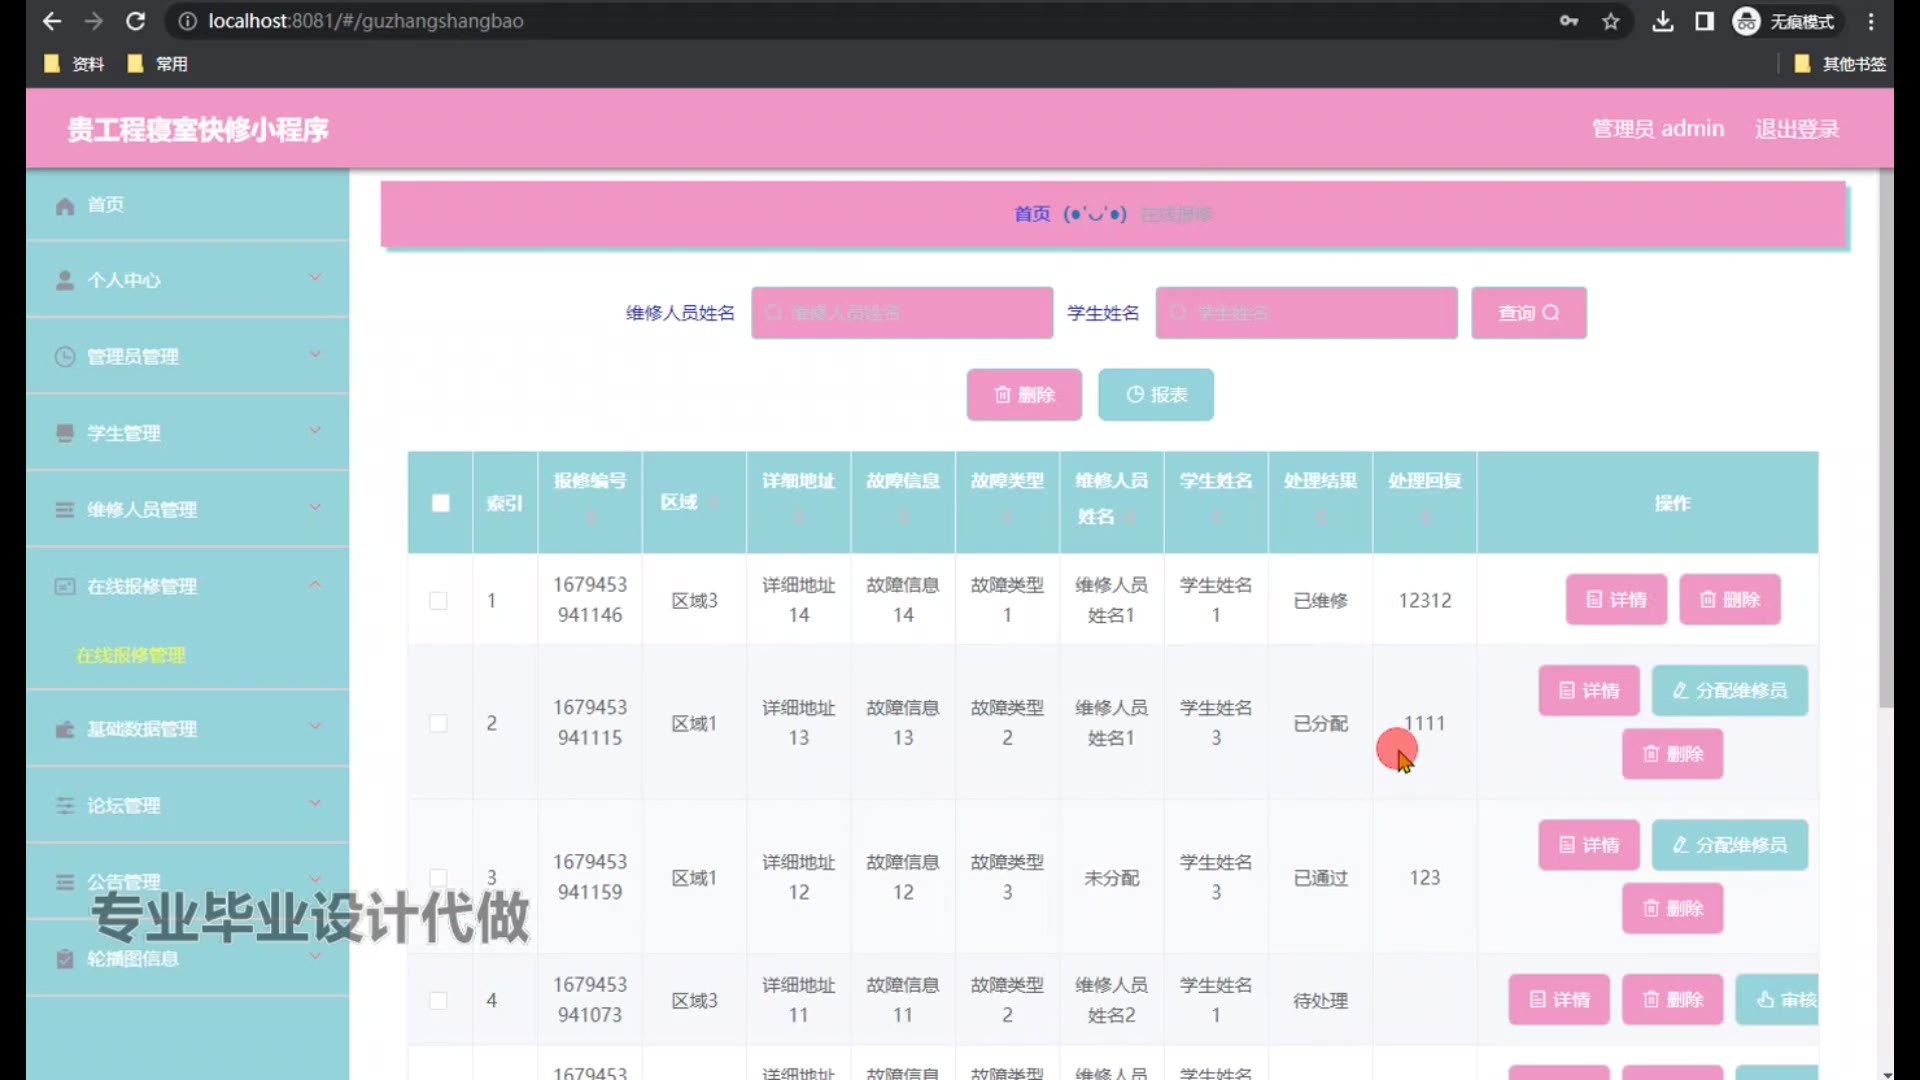Open the browser three-dot menu
The height and width of the screenshot is (1080, 1920).
point(1871,21)
